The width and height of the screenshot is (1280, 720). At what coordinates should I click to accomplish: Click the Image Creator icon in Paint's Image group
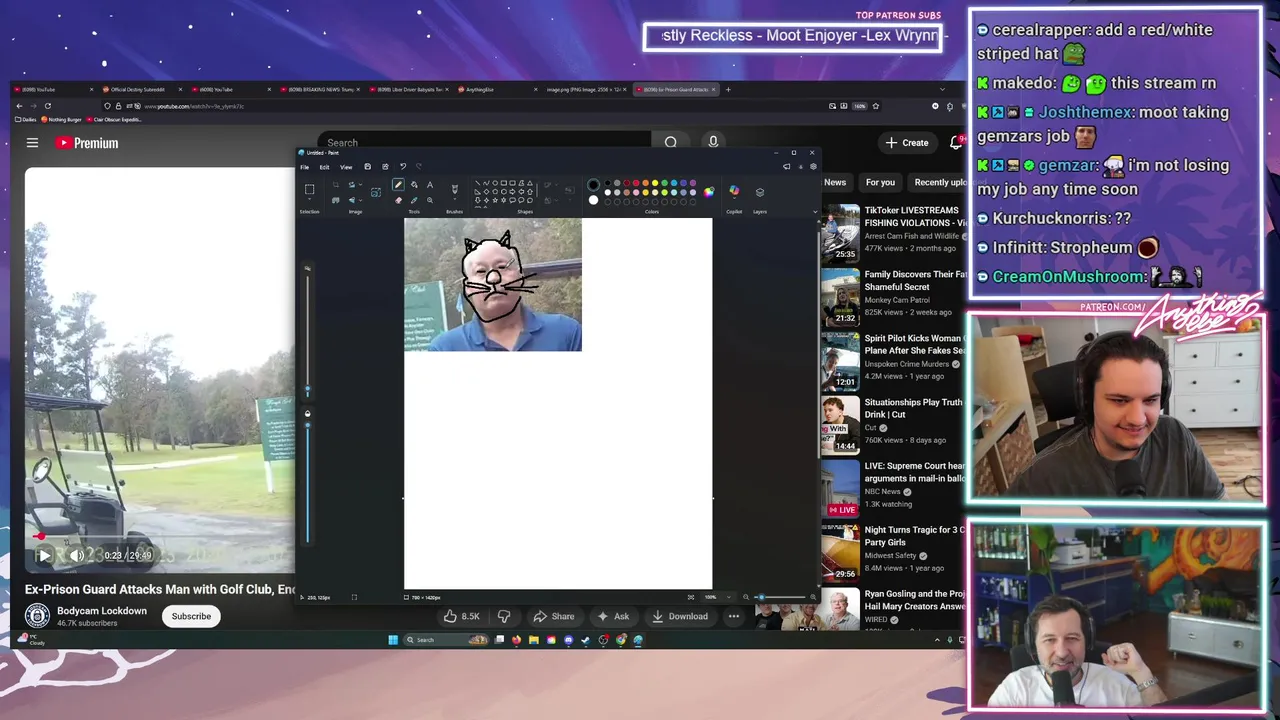click(375, 192)
